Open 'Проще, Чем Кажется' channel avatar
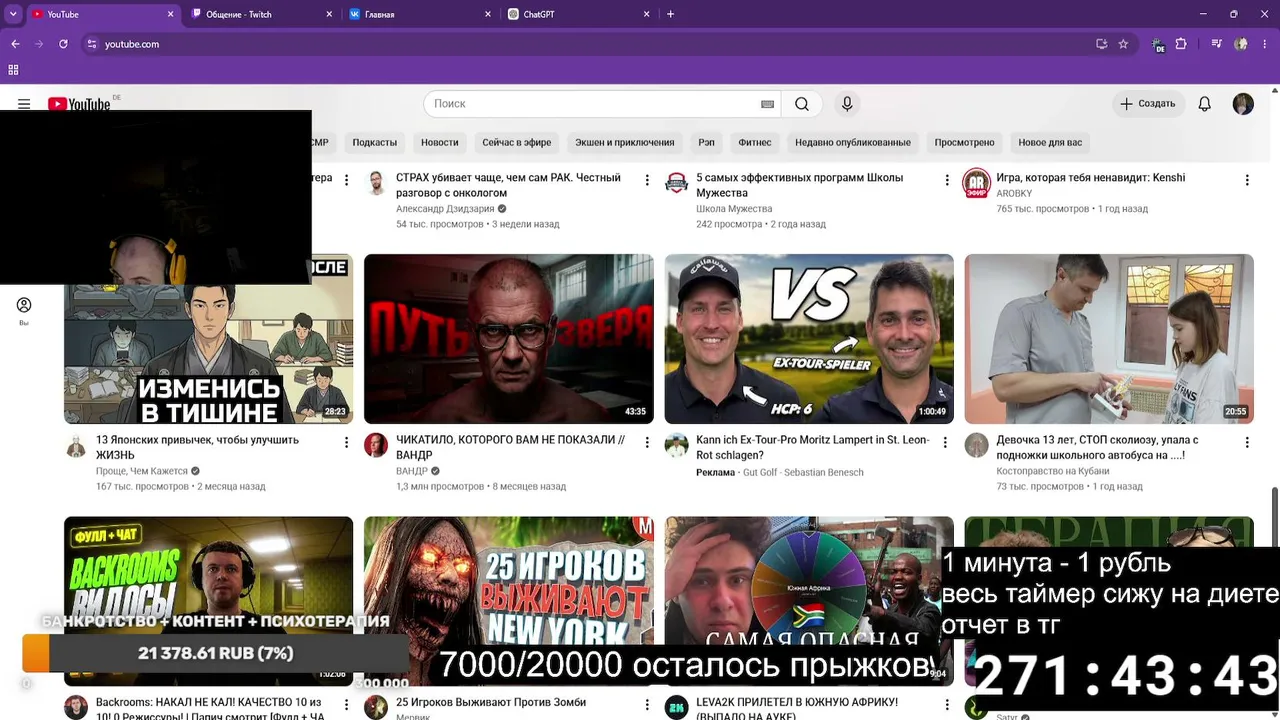The width and height of the screenshot is (1280, 720). [76, 445]
